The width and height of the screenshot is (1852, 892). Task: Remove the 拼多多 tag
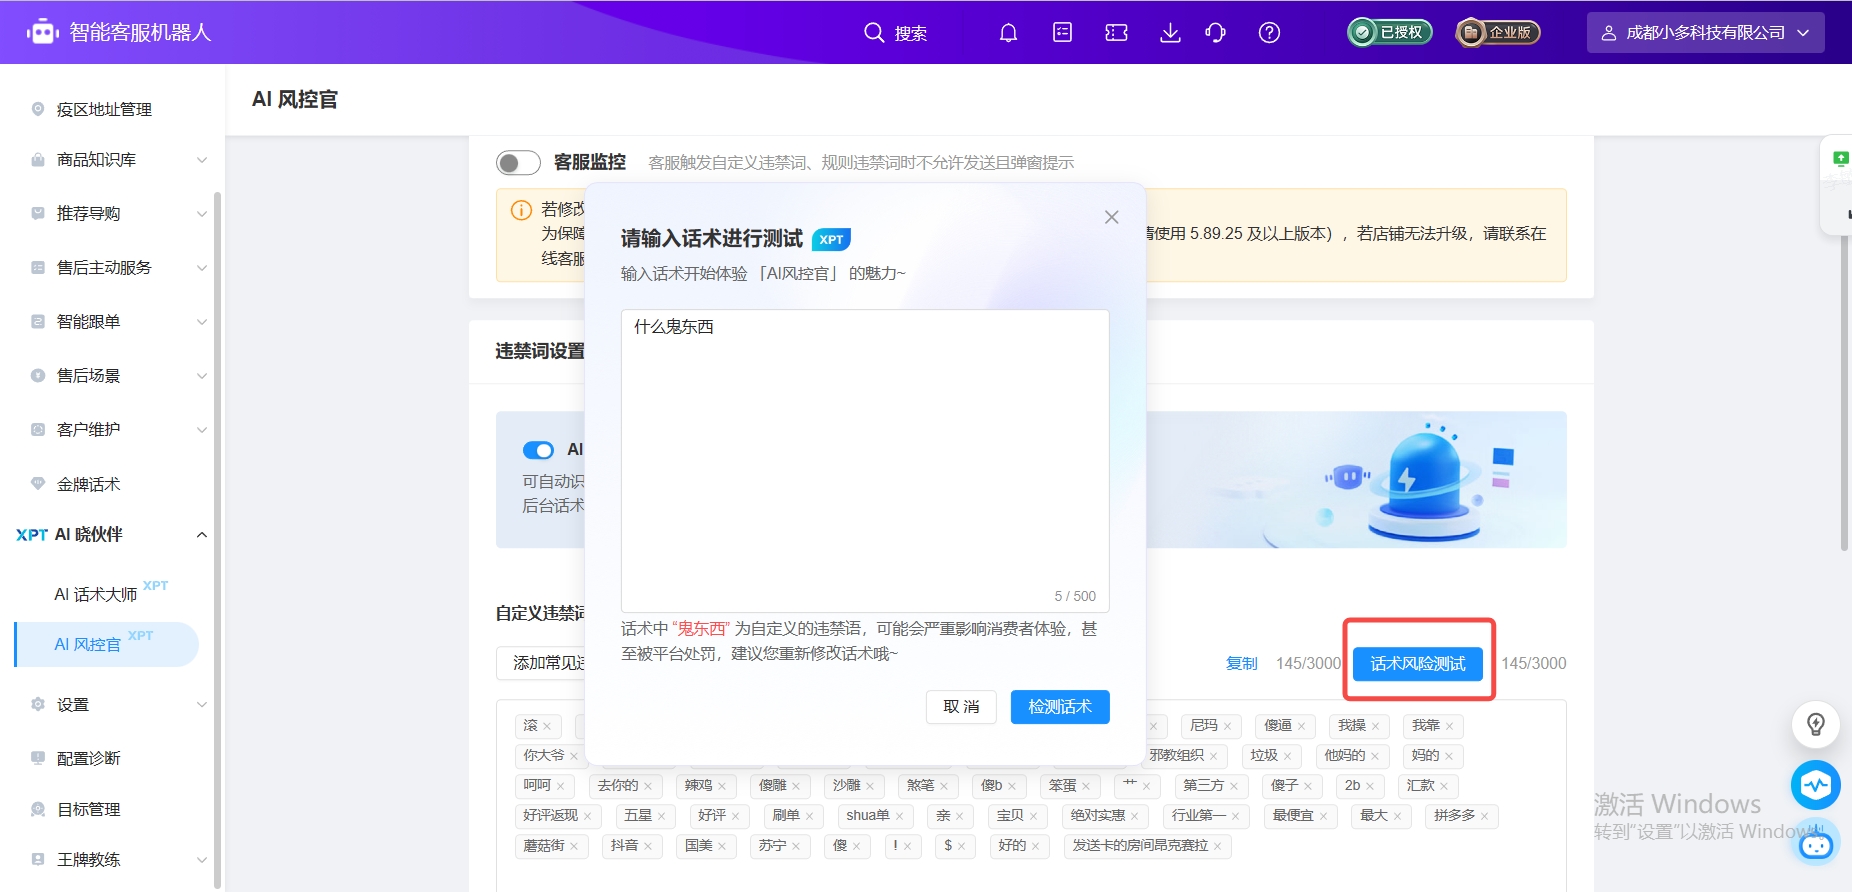pos(1484,816)
